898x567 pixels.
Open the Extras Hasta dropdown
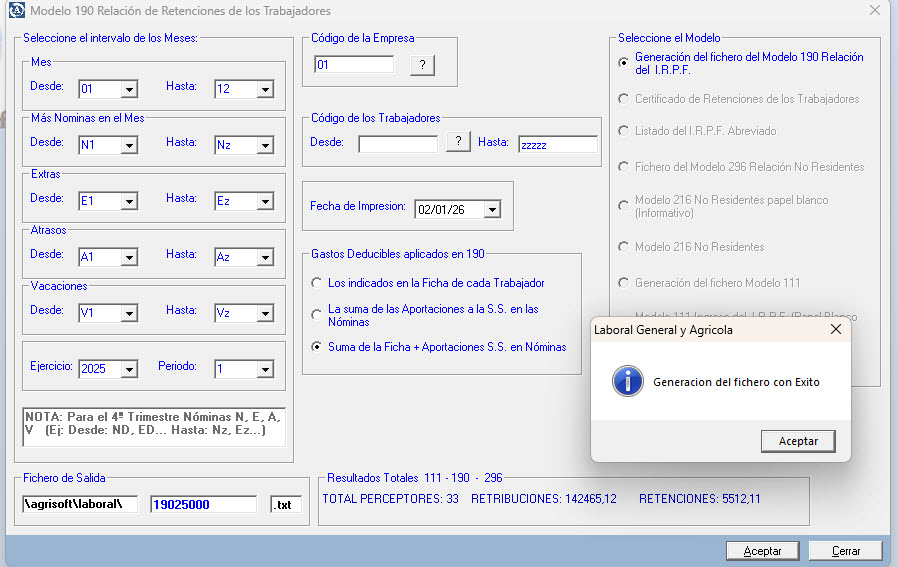pos(264,202)
